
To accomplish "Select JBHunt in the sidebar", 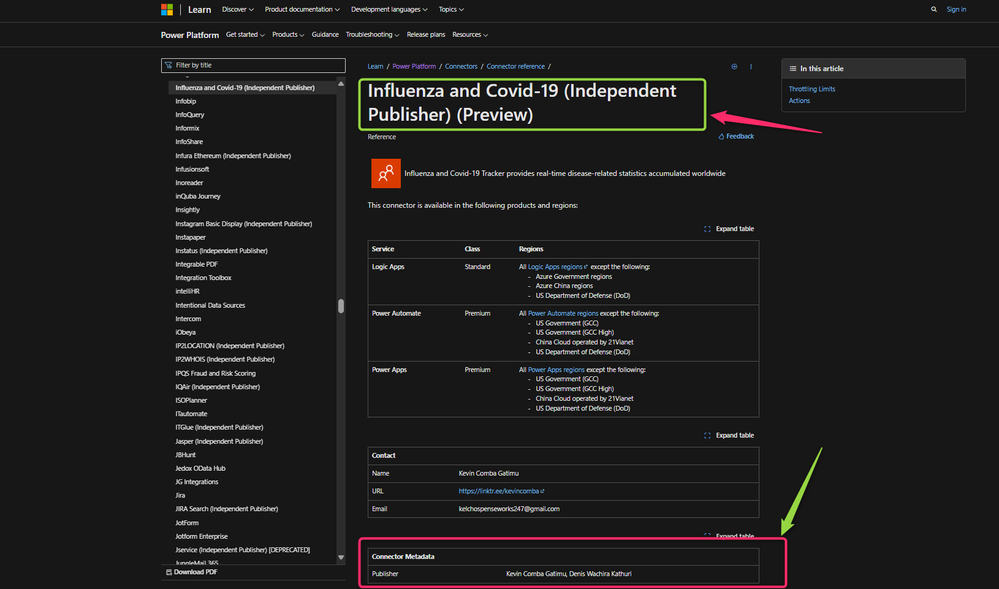I will tap(185, 455).
